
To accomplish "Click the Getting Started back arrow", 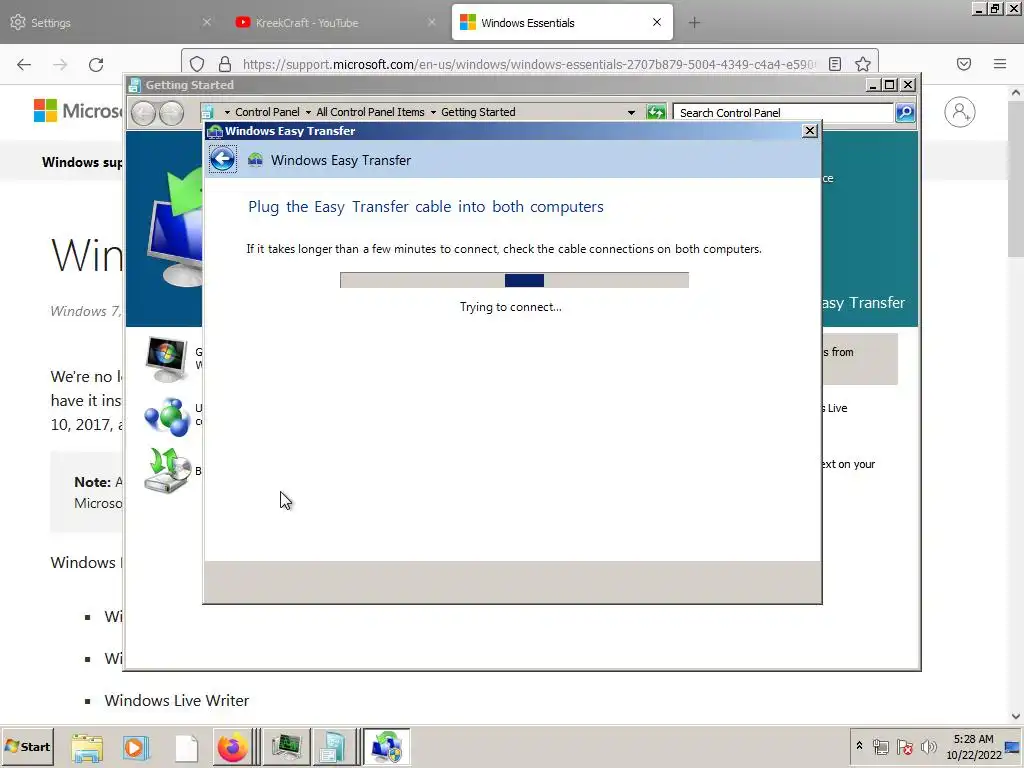I will [x=144, y=113].
